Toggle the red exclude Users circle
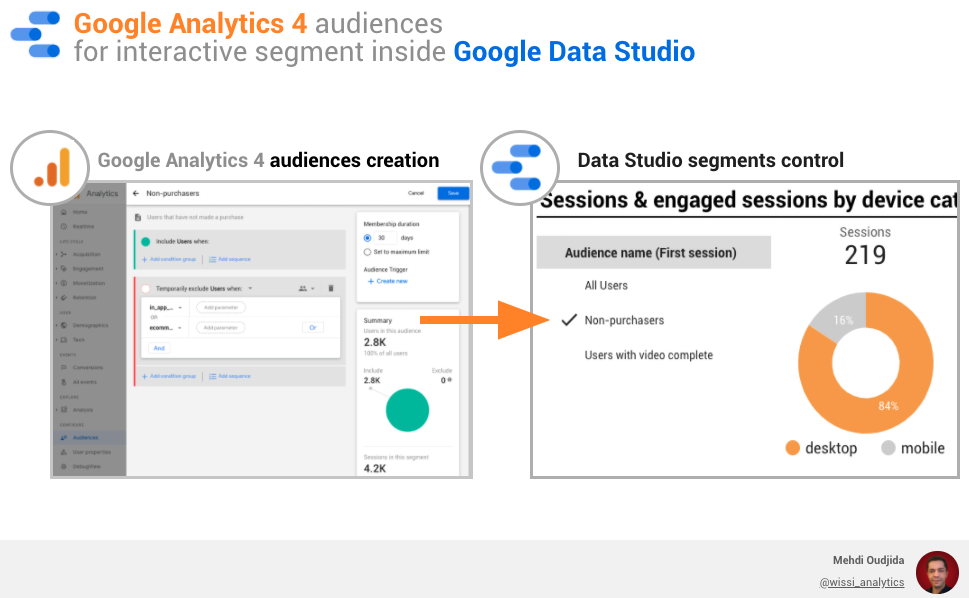Image resolution: width=969 pixels, height=598 pixels. (146, 288)
